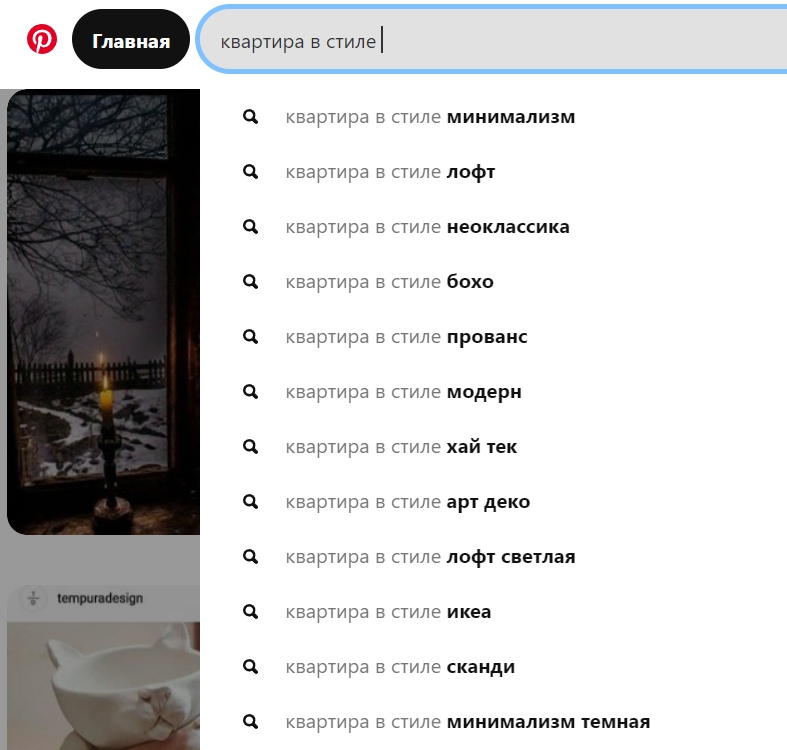Viewport: 787px width, 750px height.
Task: Focus the search field with 'квартира в стиле'
Action: pos(492,39)
